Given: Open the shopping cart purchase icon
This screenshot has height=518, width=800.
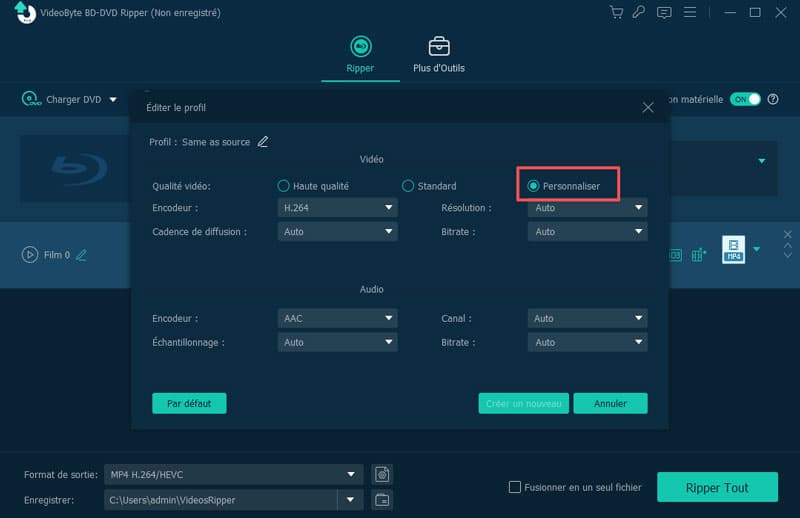Looking at the screenshot, I should (618, 13).
